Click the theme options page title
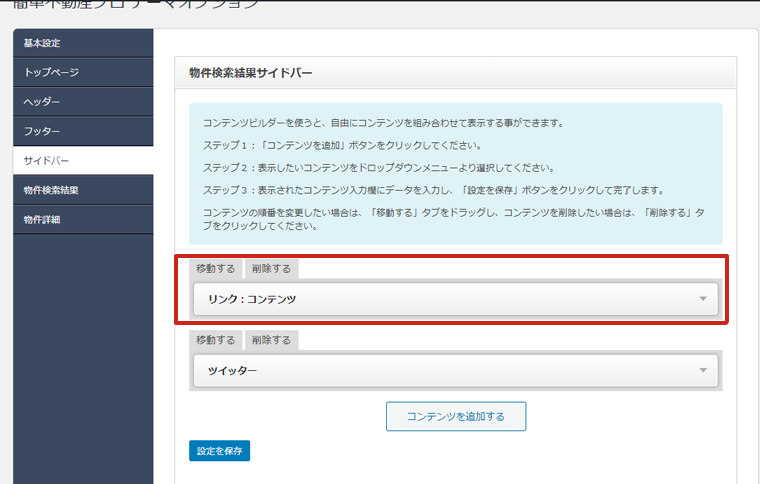The width and height of the screenshot is (760, 484). (134, 5)
